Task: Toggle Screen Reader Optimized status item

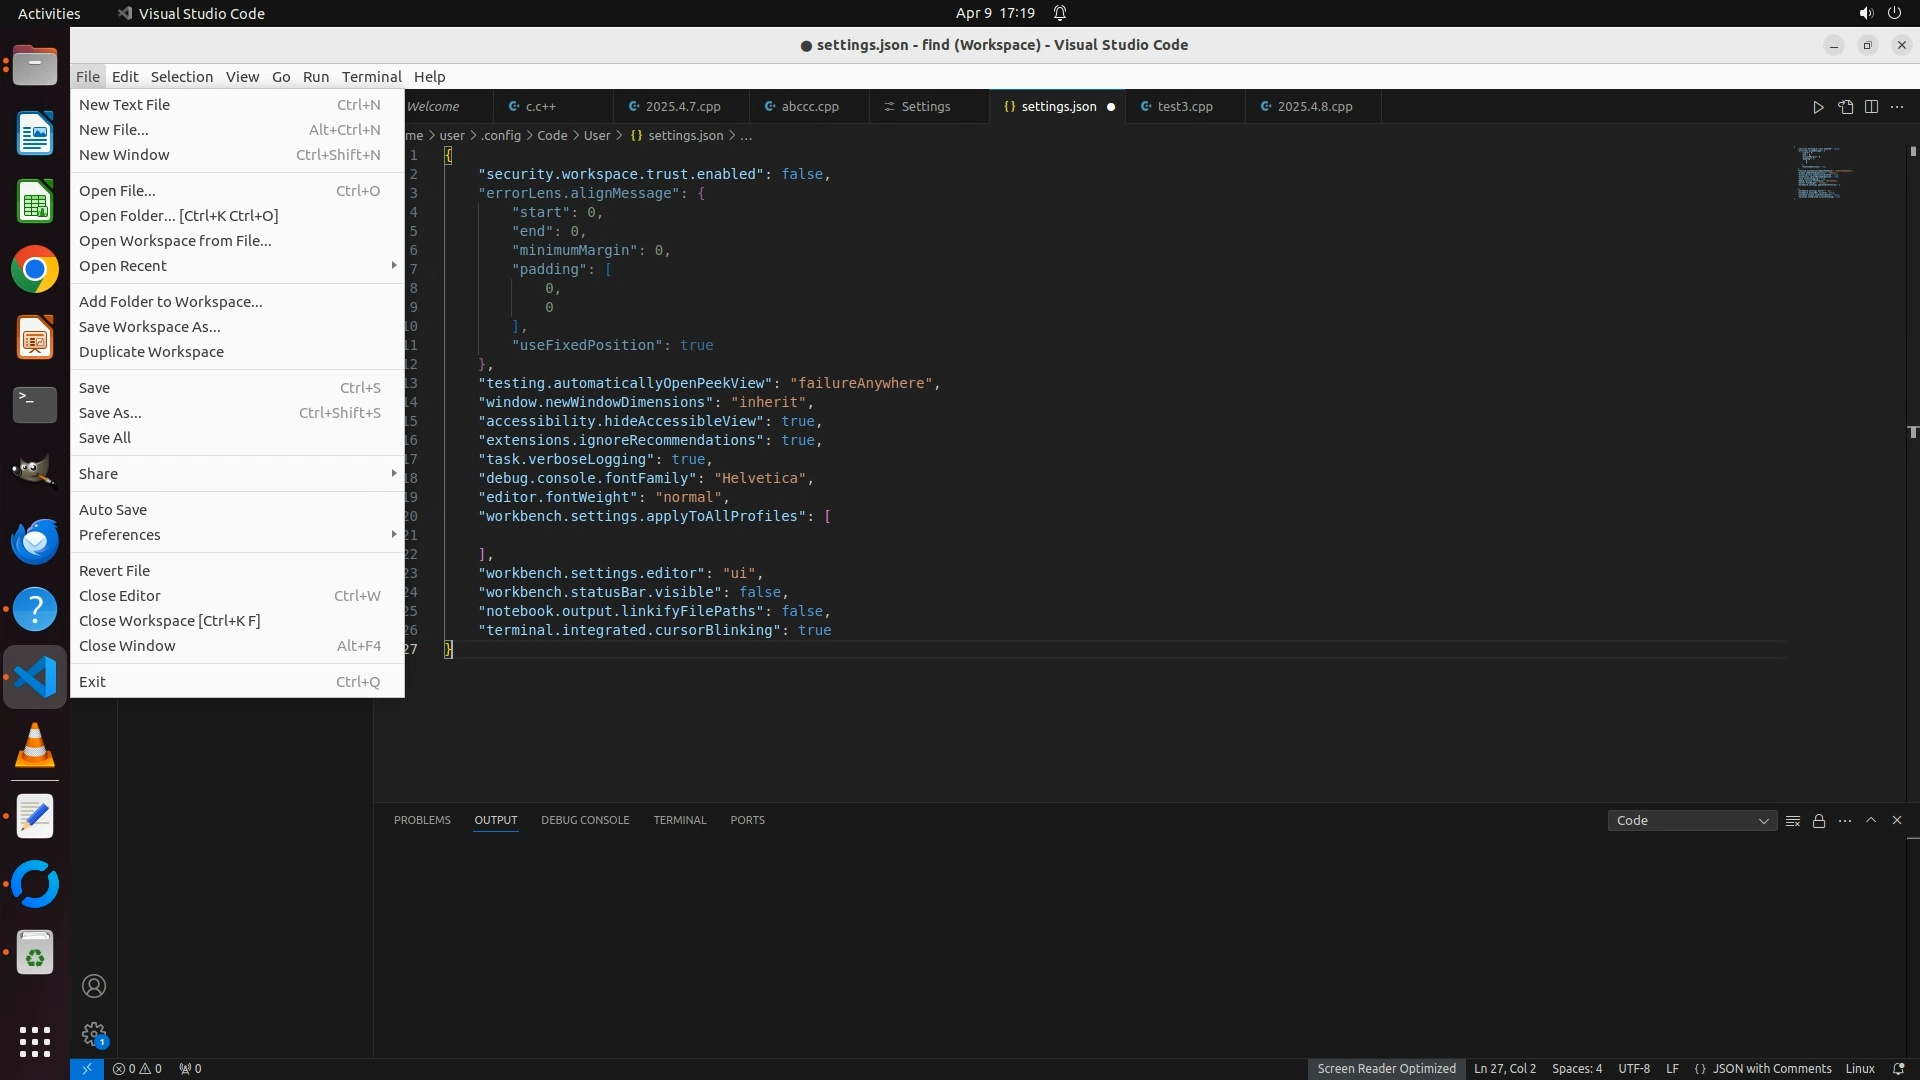Action: click(x=1386, y=1069)
